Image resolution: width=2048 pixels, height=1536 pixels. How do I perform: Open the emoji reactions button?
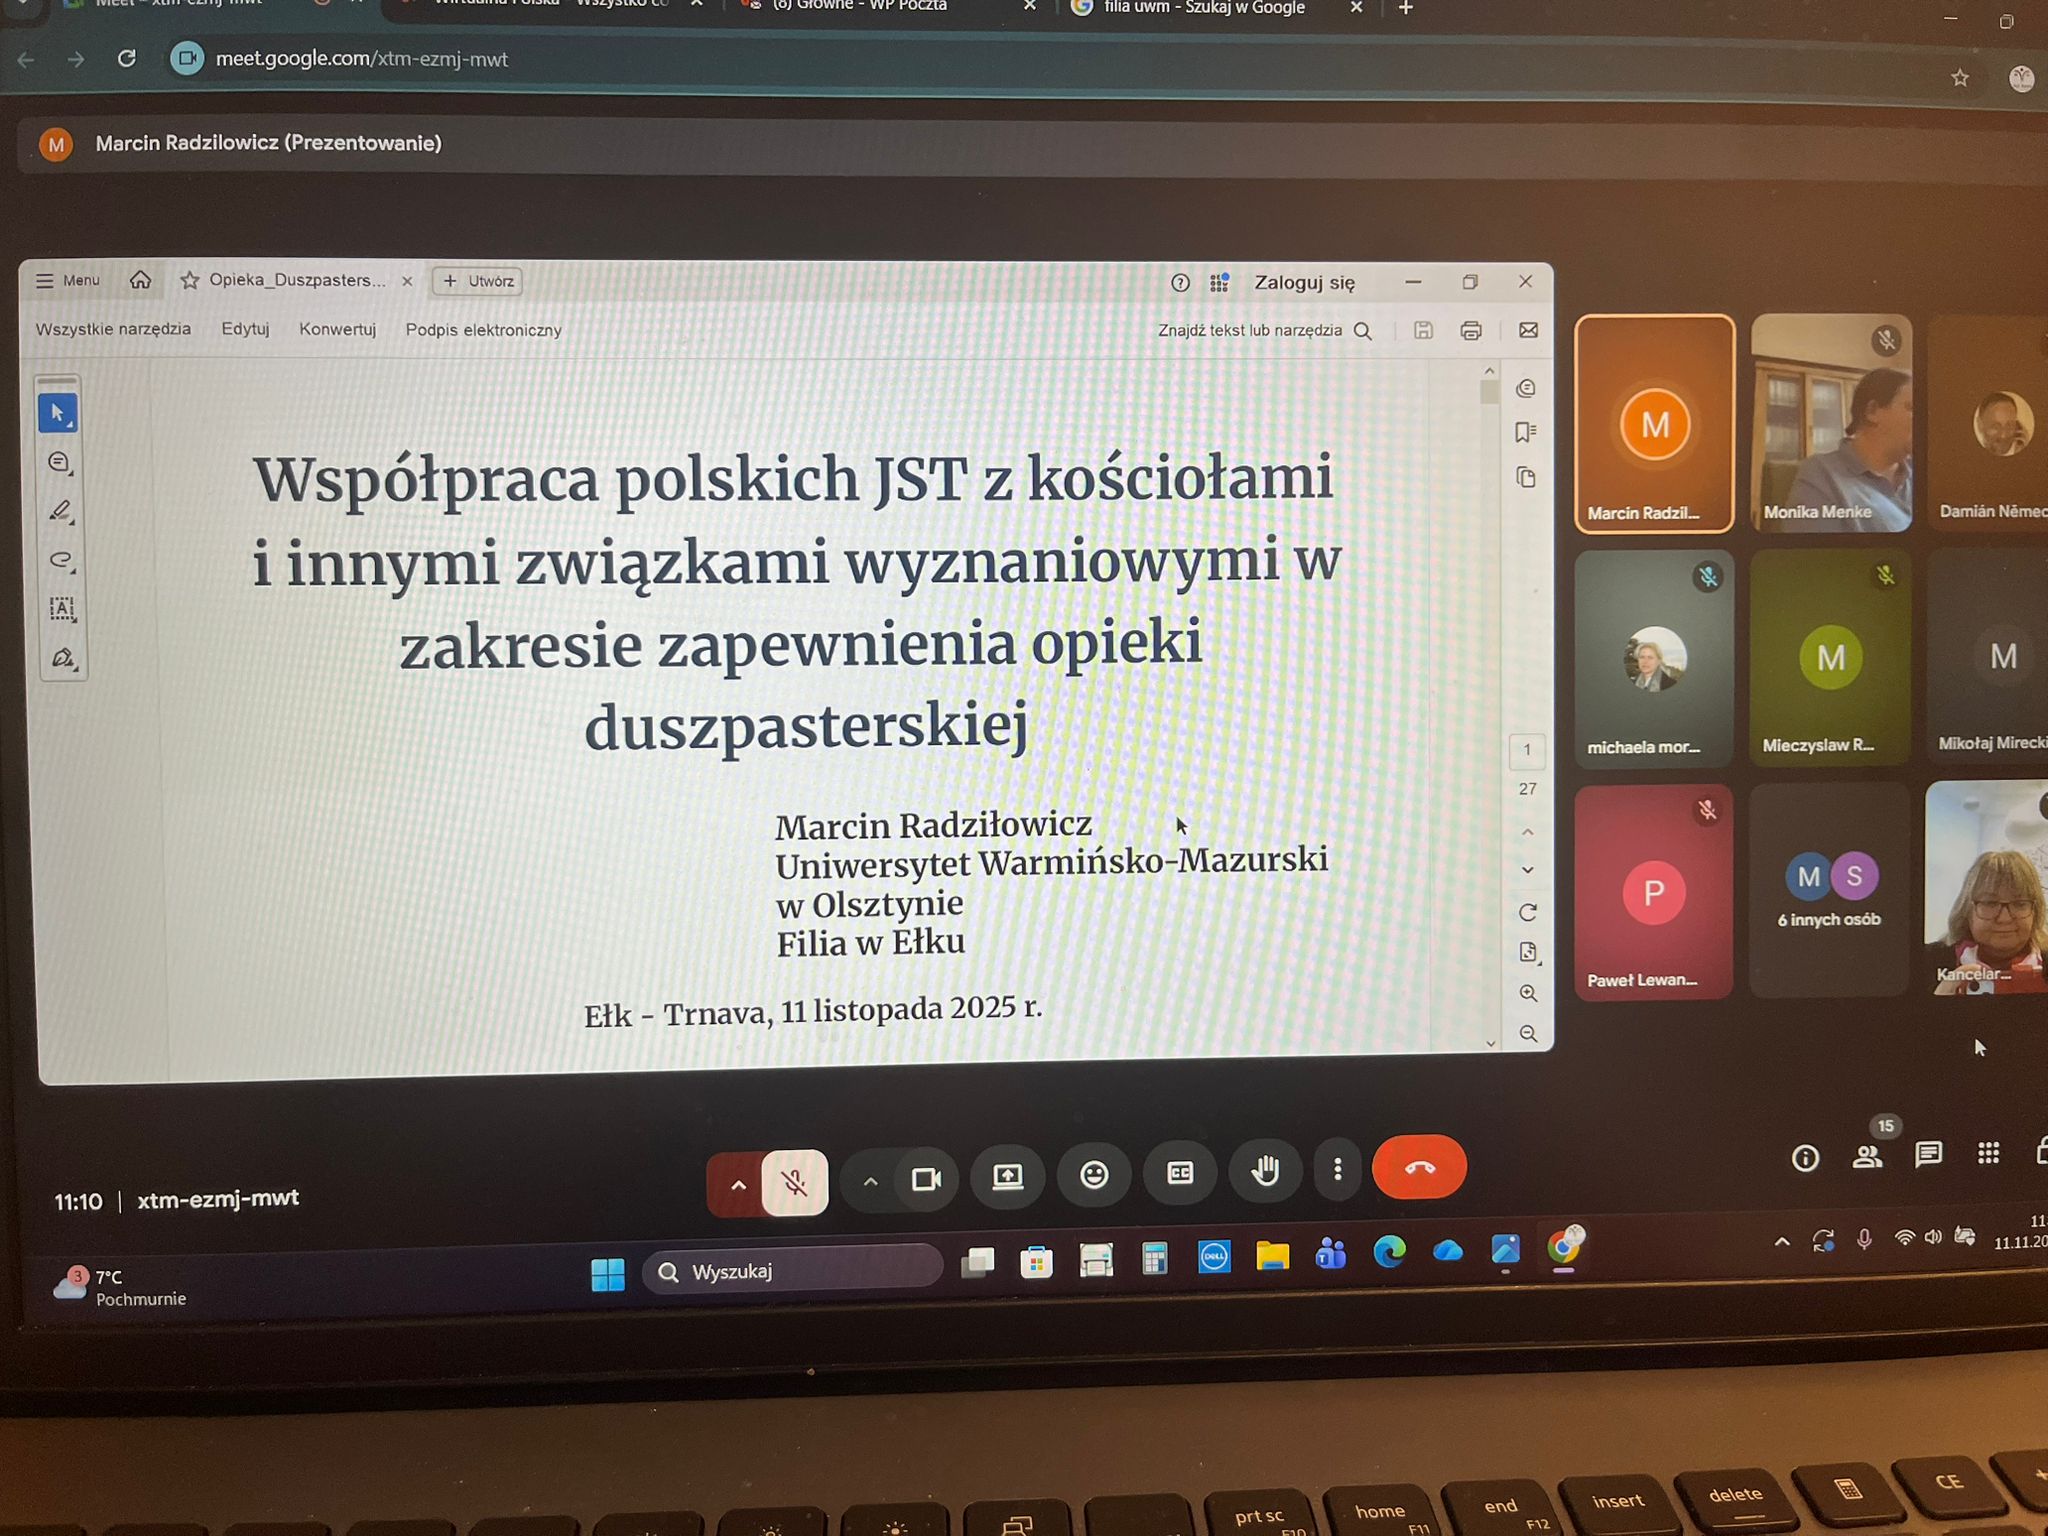[x=1094, y=1174]
